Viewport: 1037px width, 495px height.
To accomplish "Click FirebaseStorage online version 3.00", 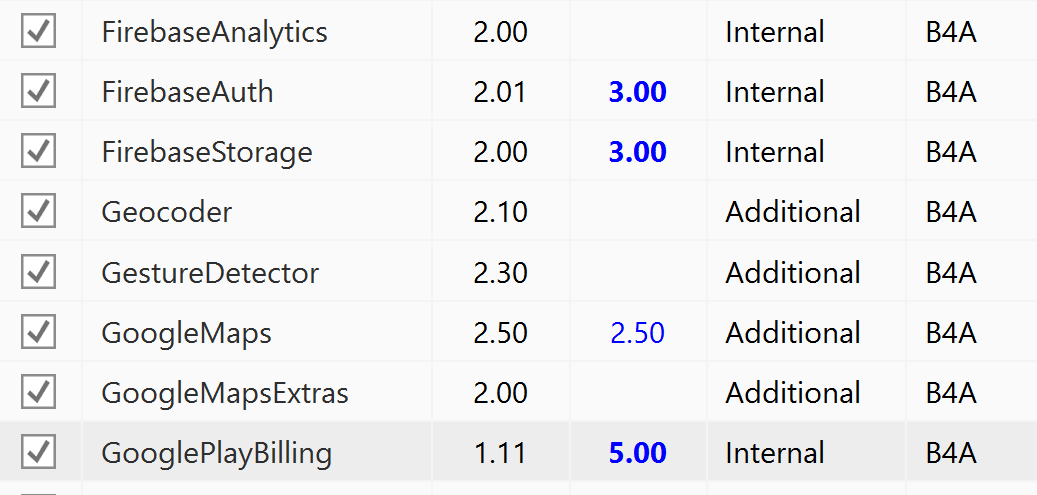I will (x=637, y=152).
